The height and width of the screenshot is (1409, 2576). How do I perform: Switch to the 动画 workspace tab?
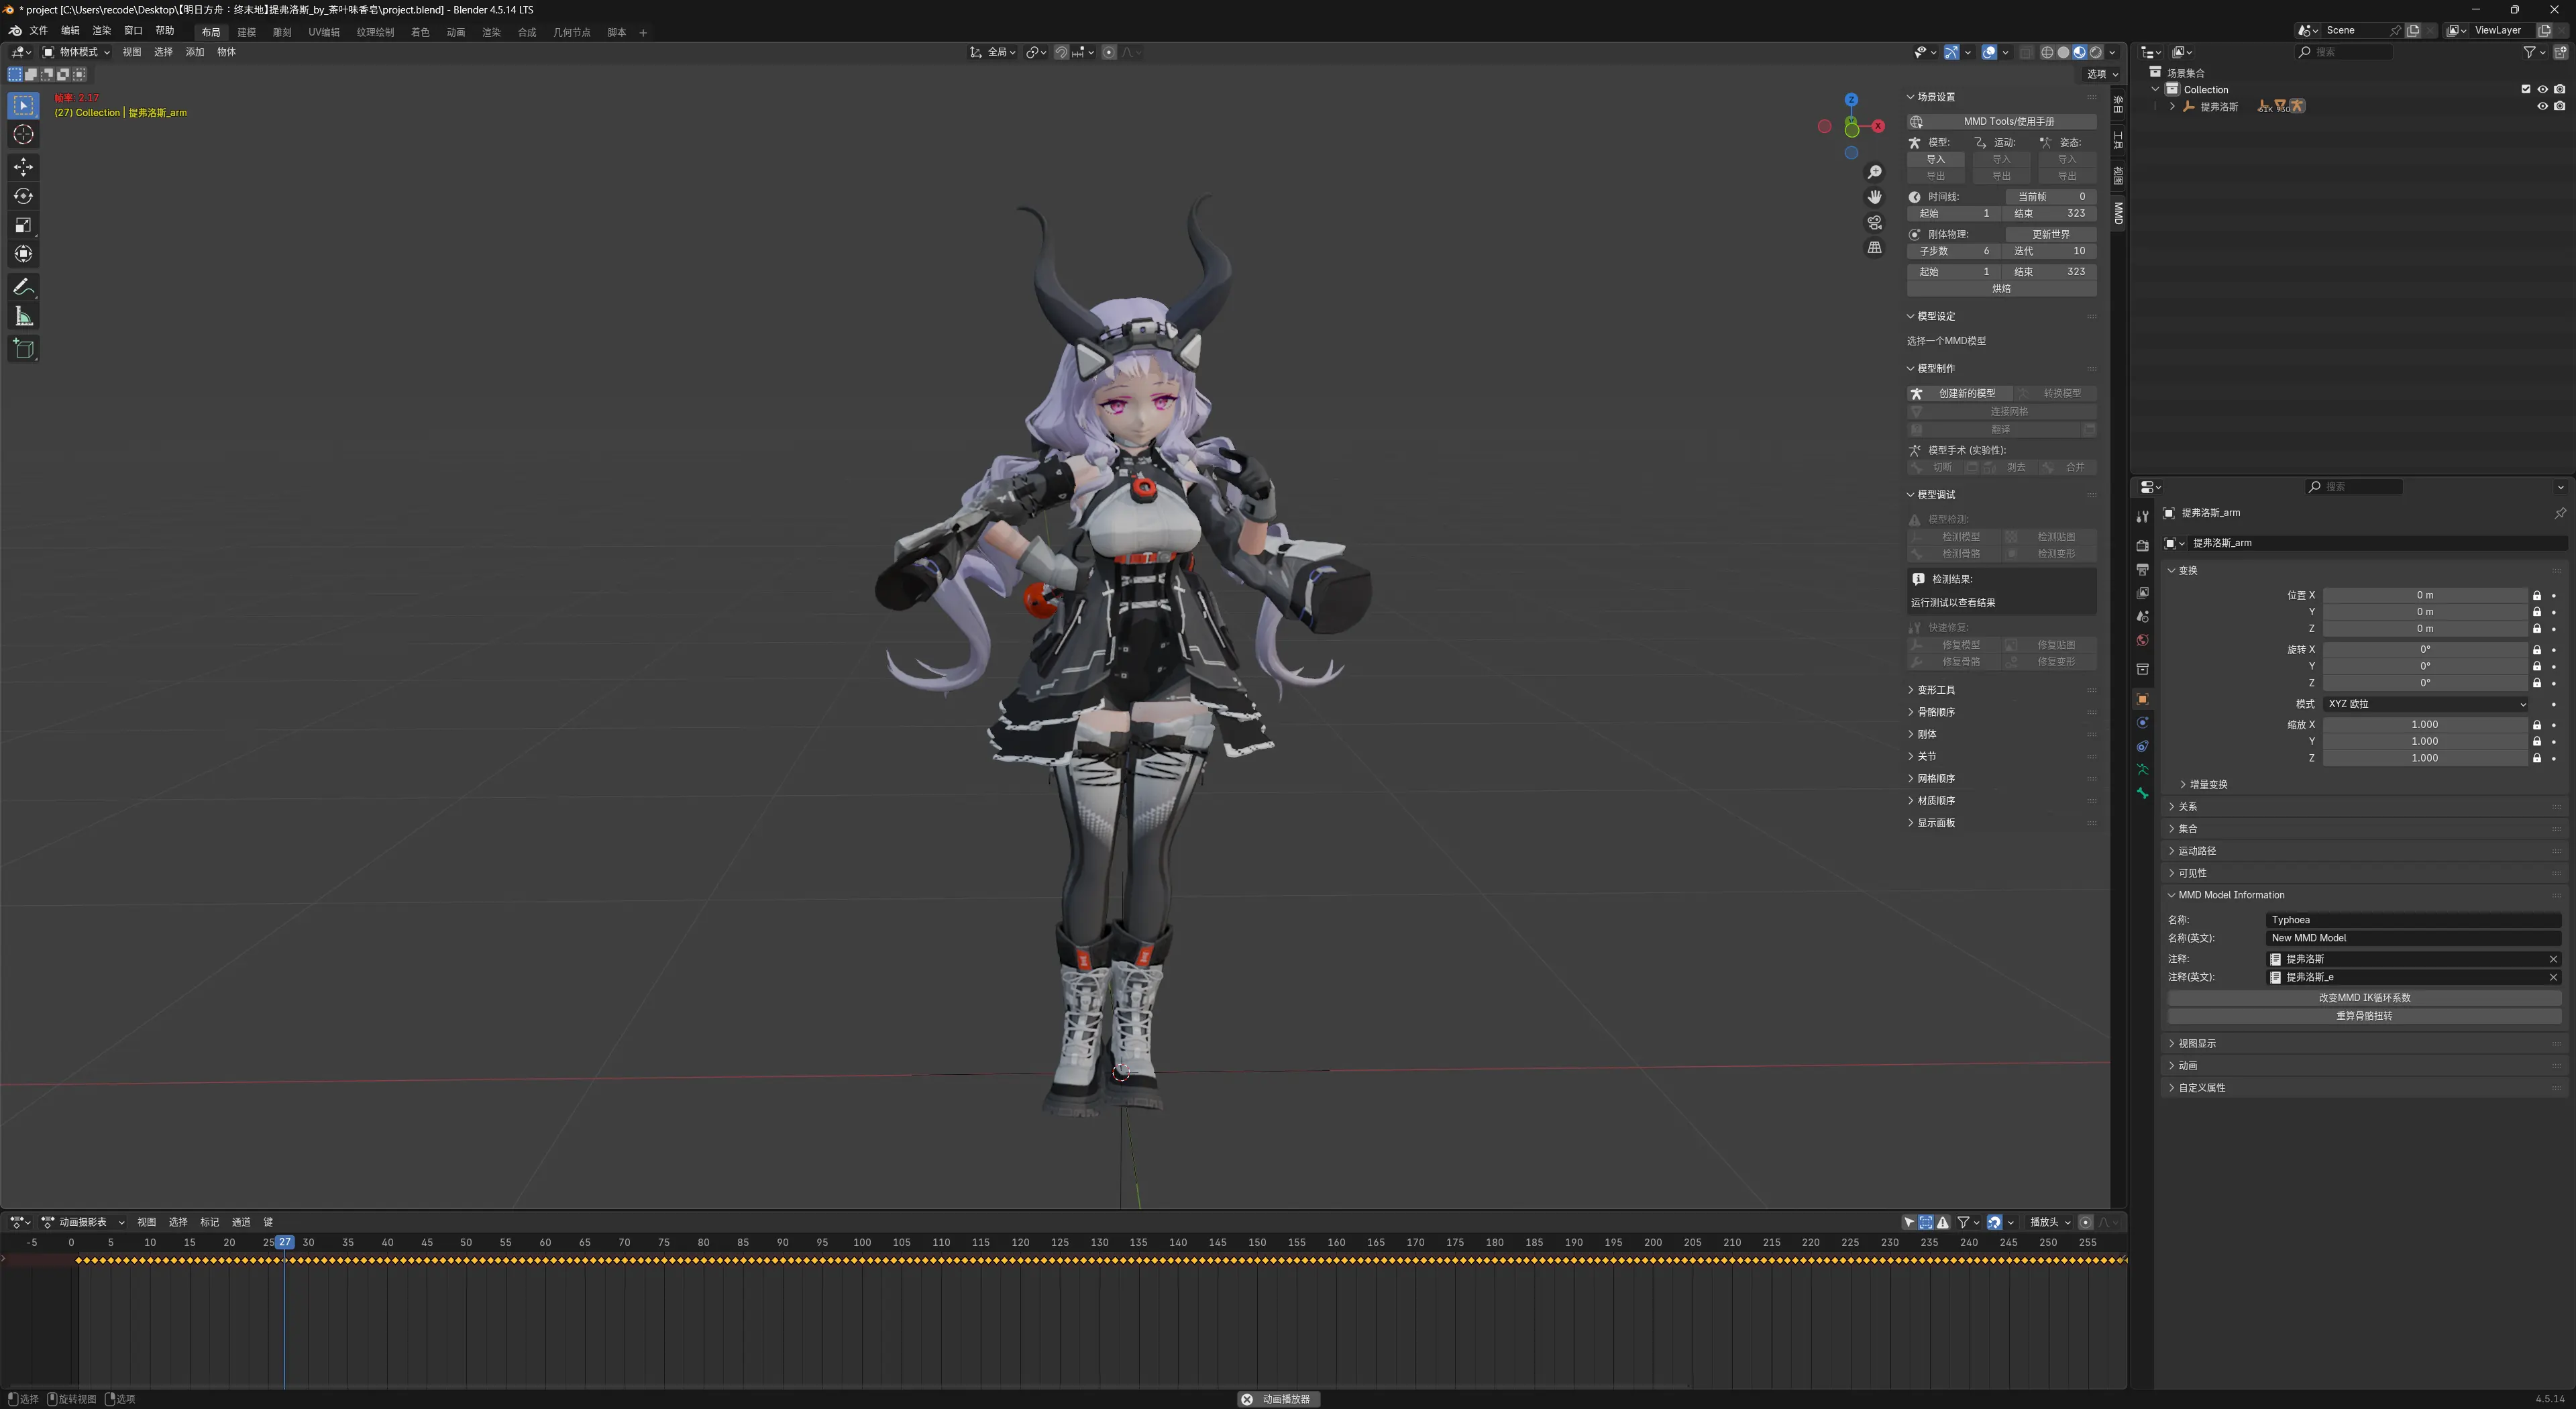pos(456,32)
